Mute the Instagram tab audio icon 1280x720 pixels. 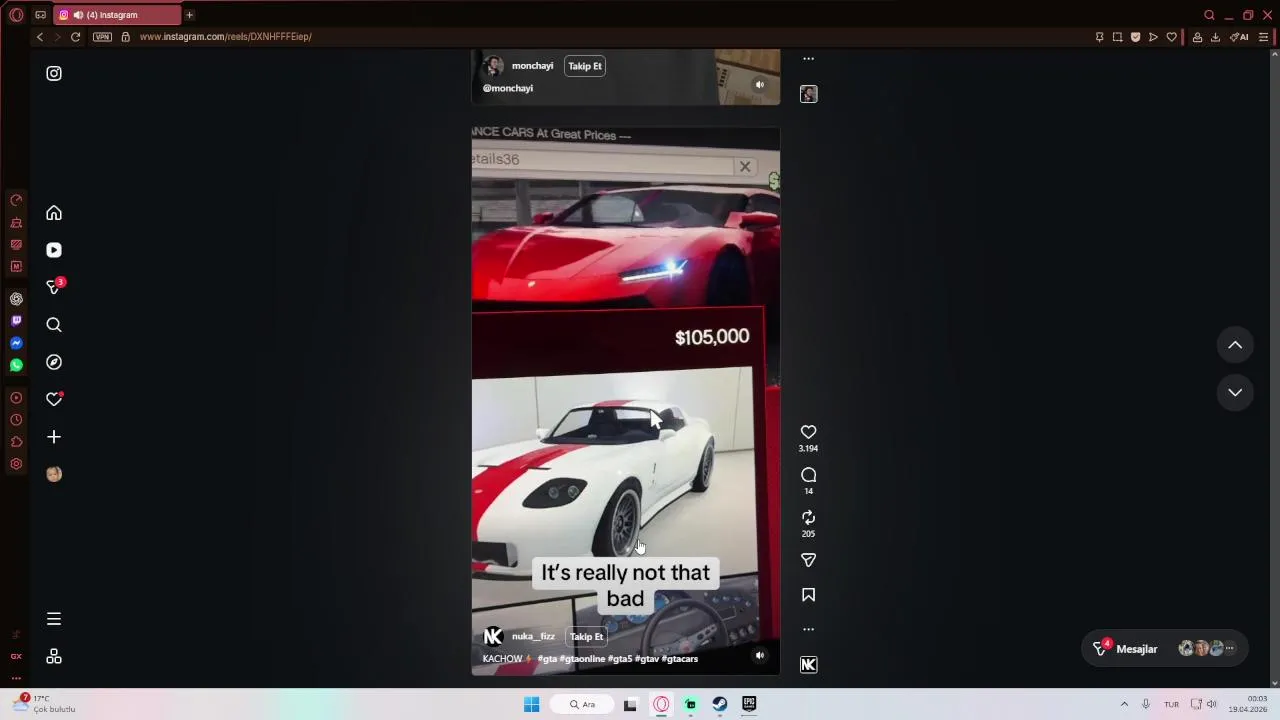coord(78,15)
